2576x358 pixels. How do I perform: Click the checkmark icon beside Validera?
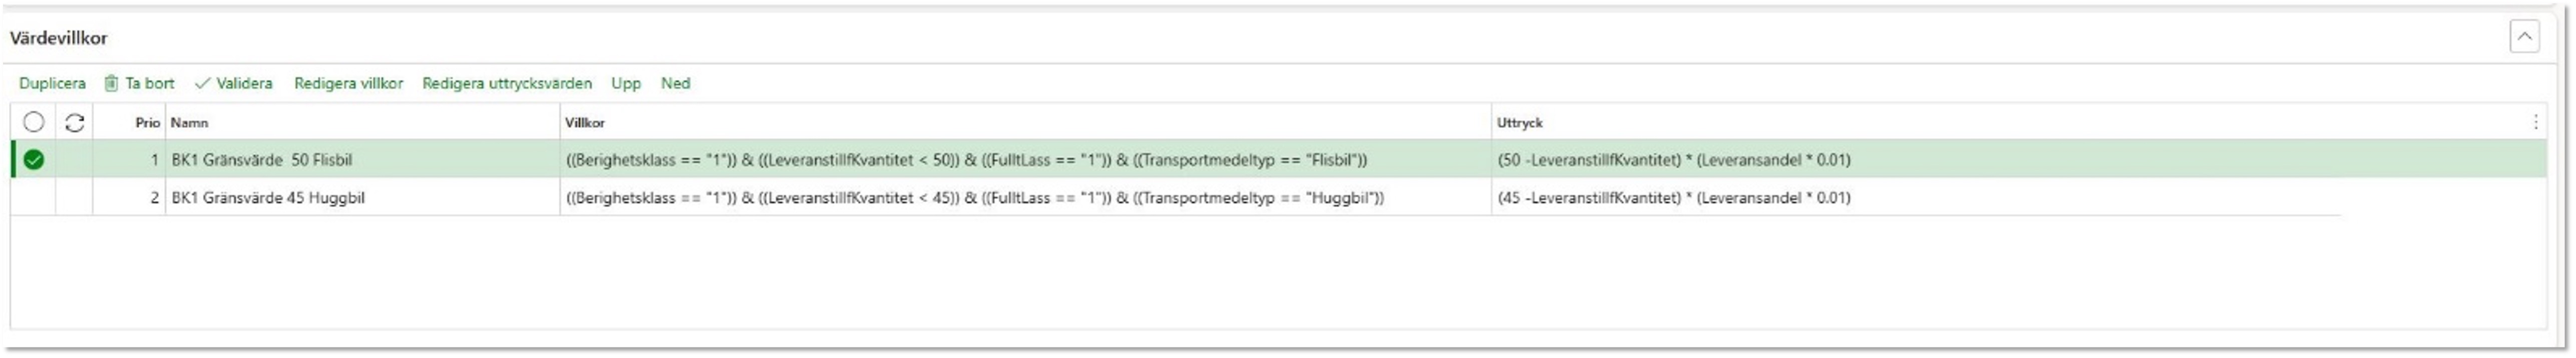[202, 83]
